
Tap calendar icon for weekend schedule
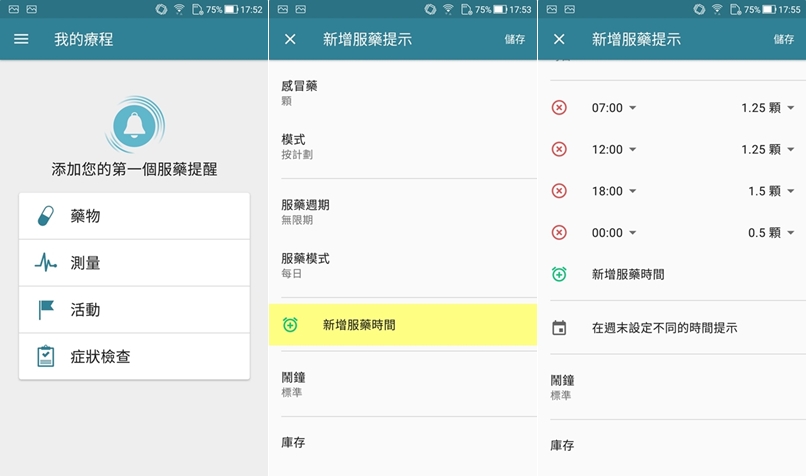pyautogui.click(x=559, y=327)
